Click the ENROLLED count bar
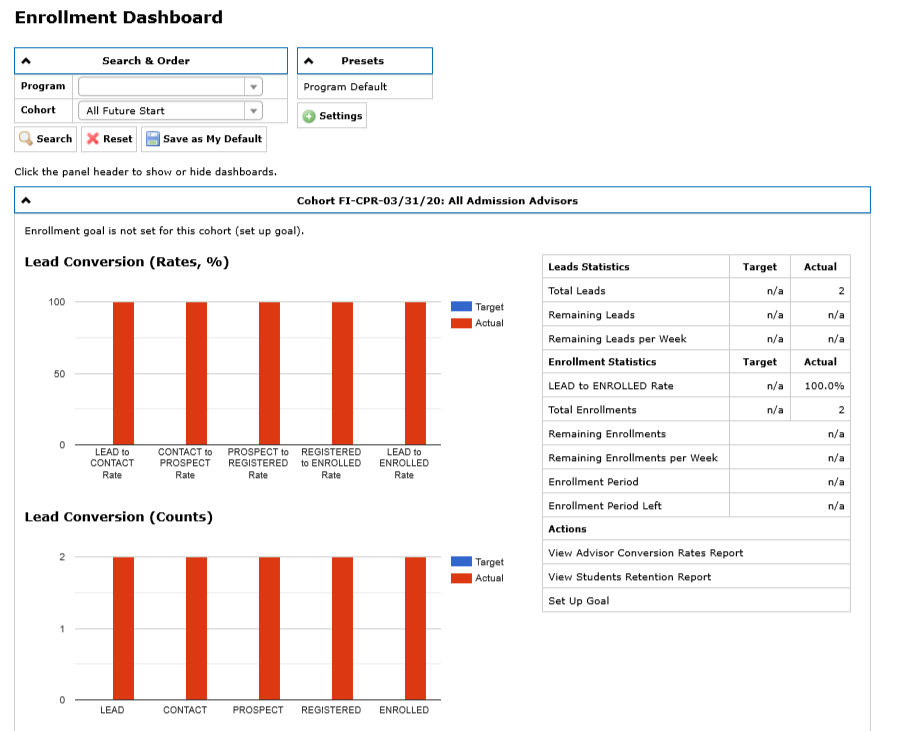913x731 pixels. tap(415, 628)
